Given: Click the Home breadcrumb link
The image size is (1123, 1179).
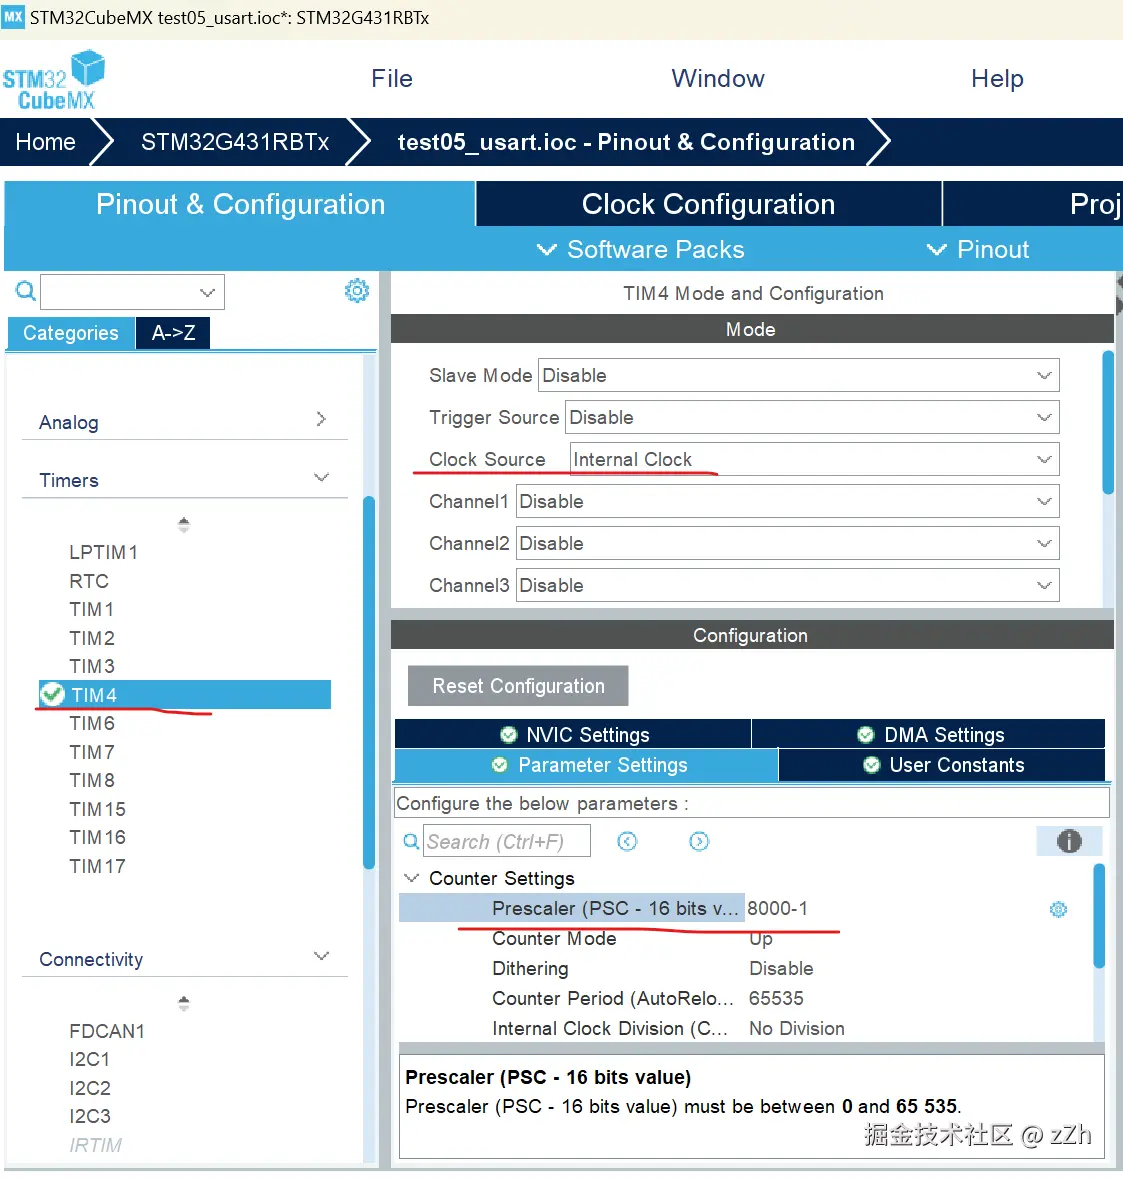Looking at the screenshot, I should tap(46, 142).
